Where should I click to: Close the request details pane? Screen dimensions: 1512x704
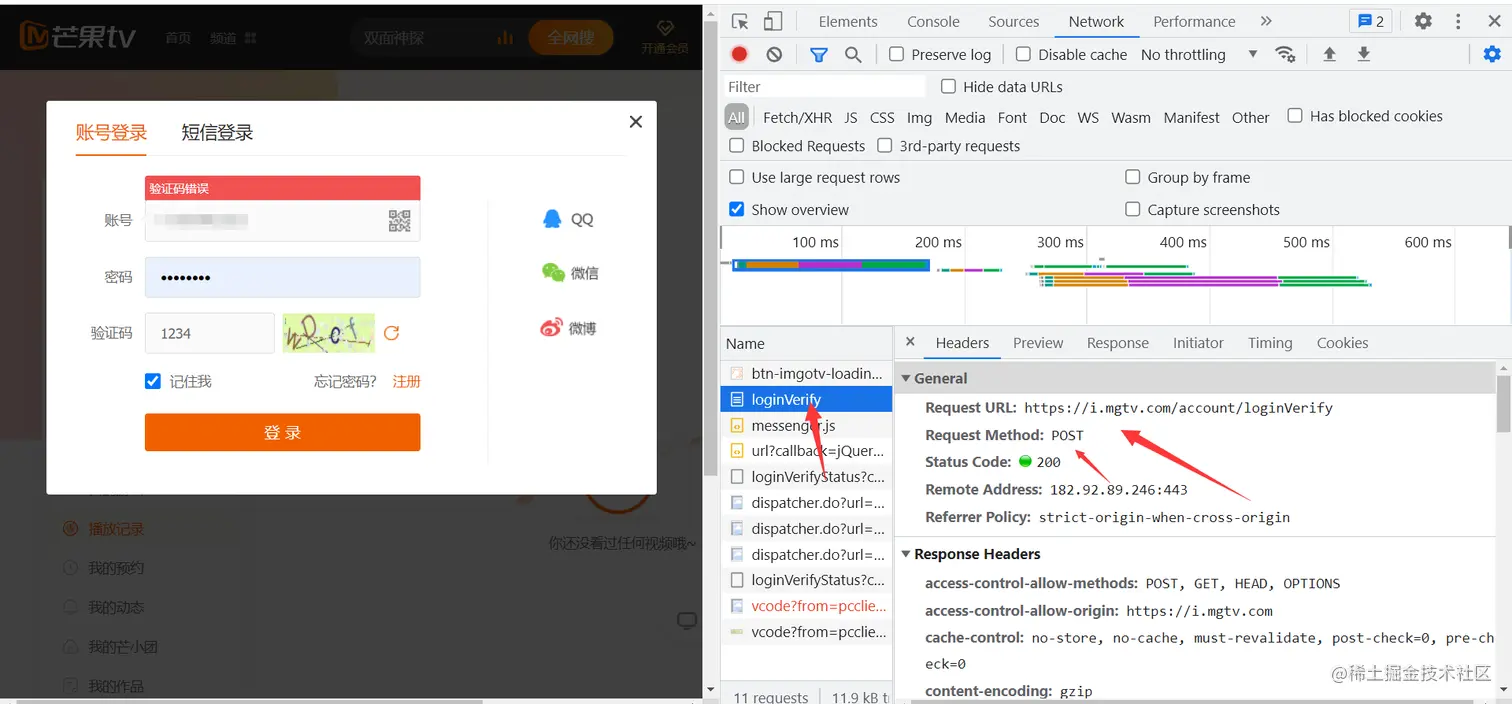(x=910, y=342)
